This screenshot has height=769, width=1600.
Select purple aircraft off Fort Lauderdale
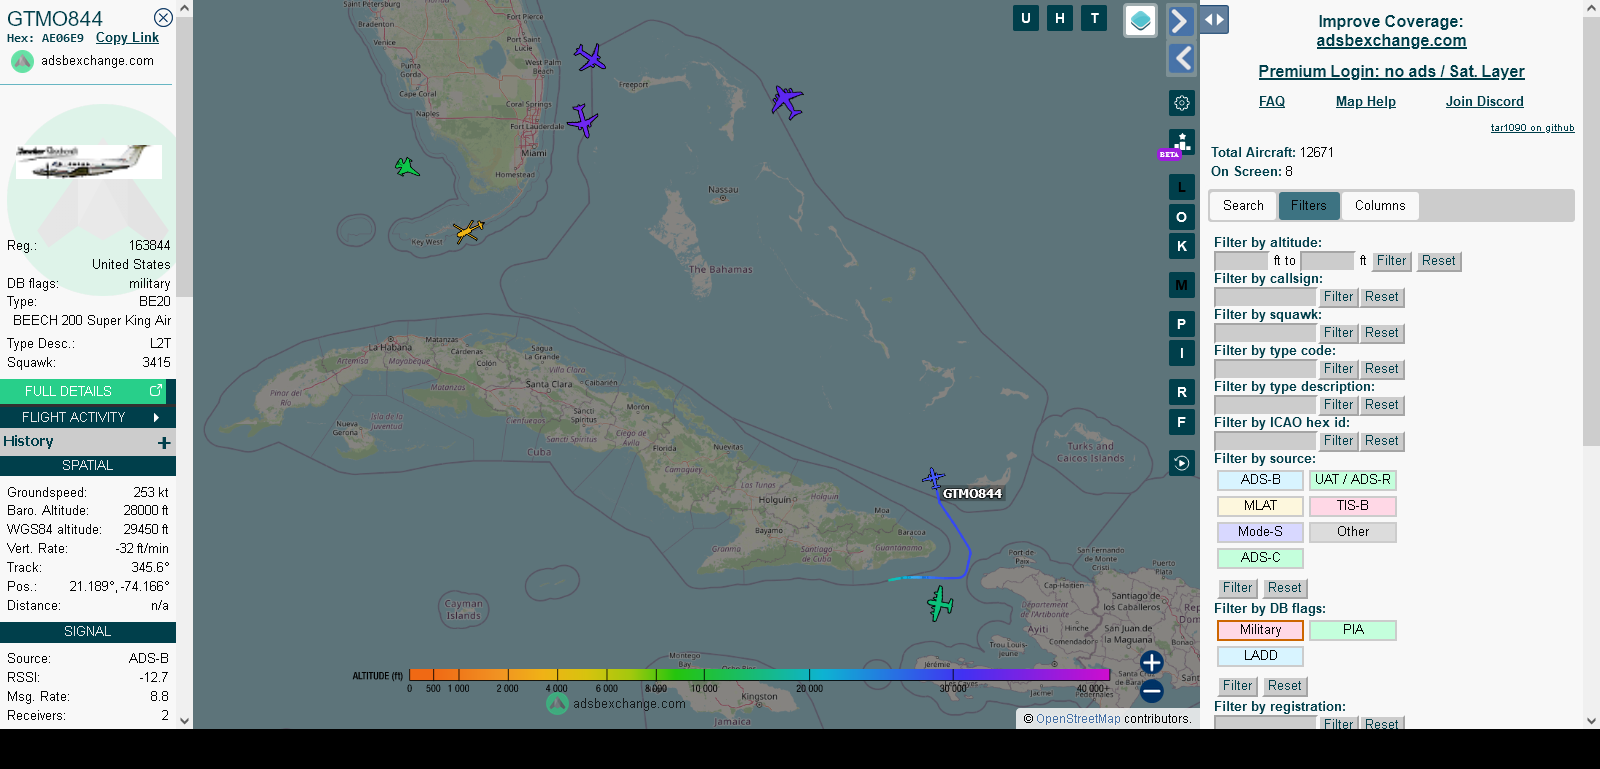click(x=582, y=121)
